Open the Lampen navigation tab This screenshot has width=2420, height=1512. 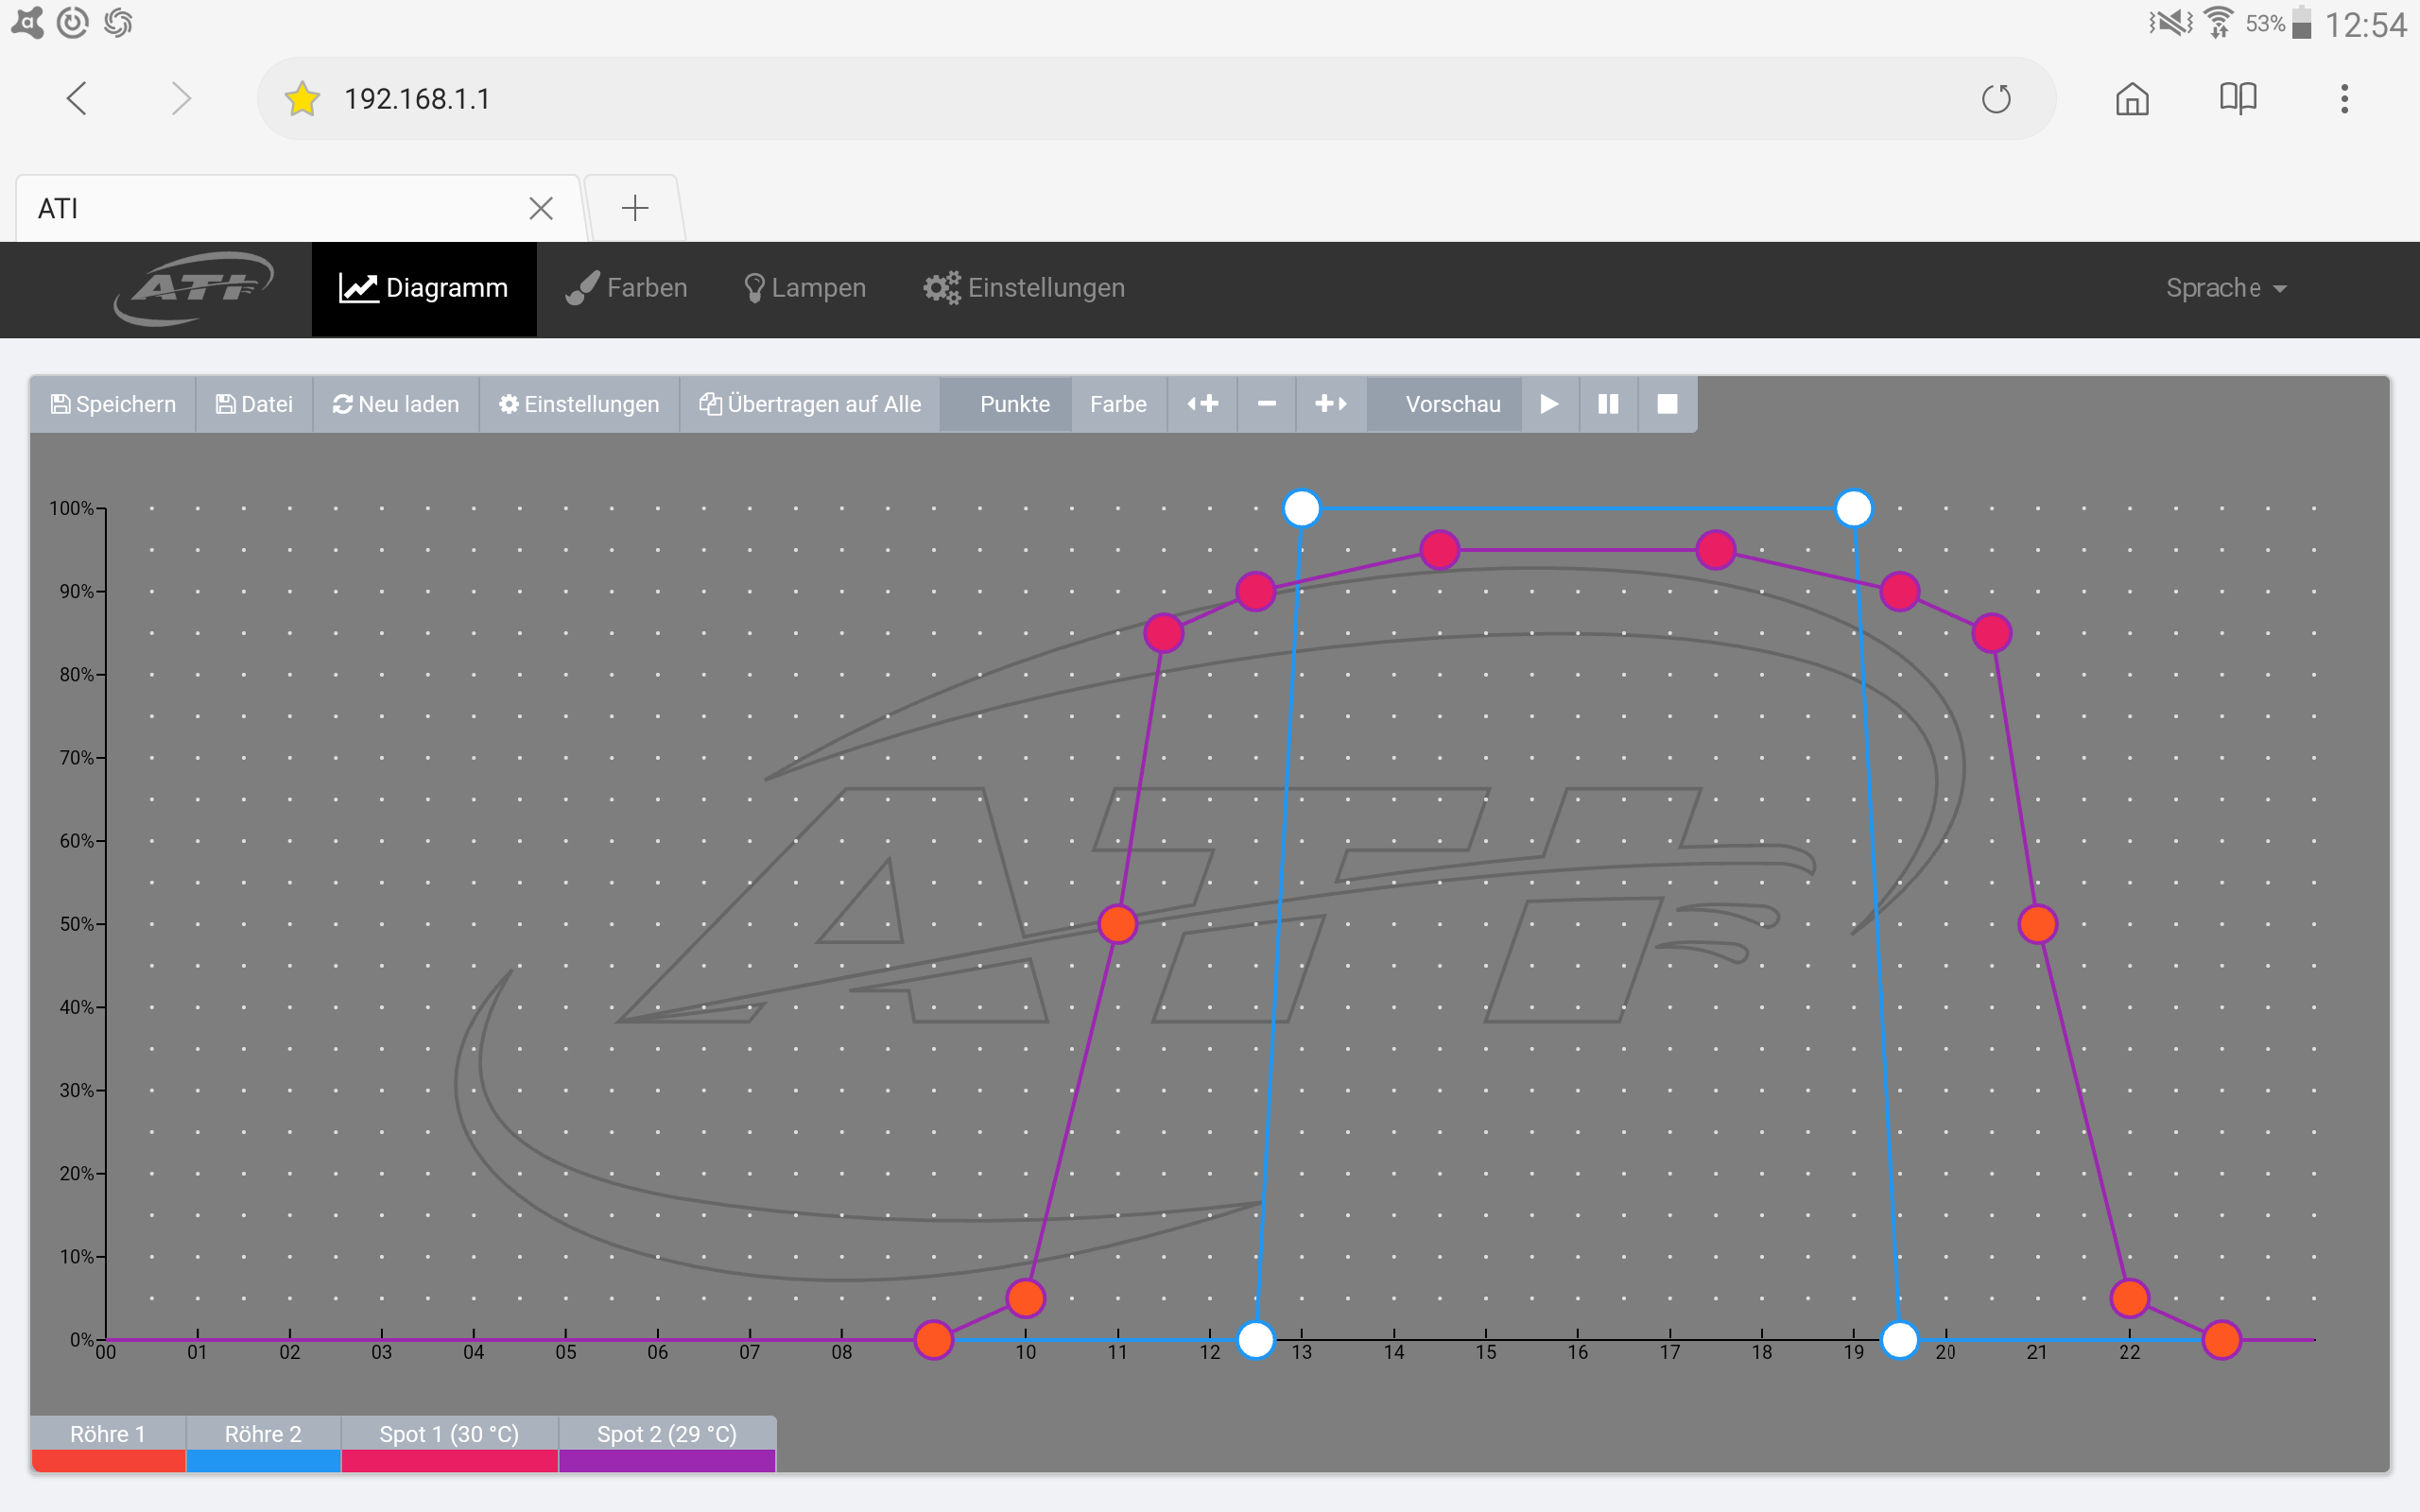click(x=805, y=288)
